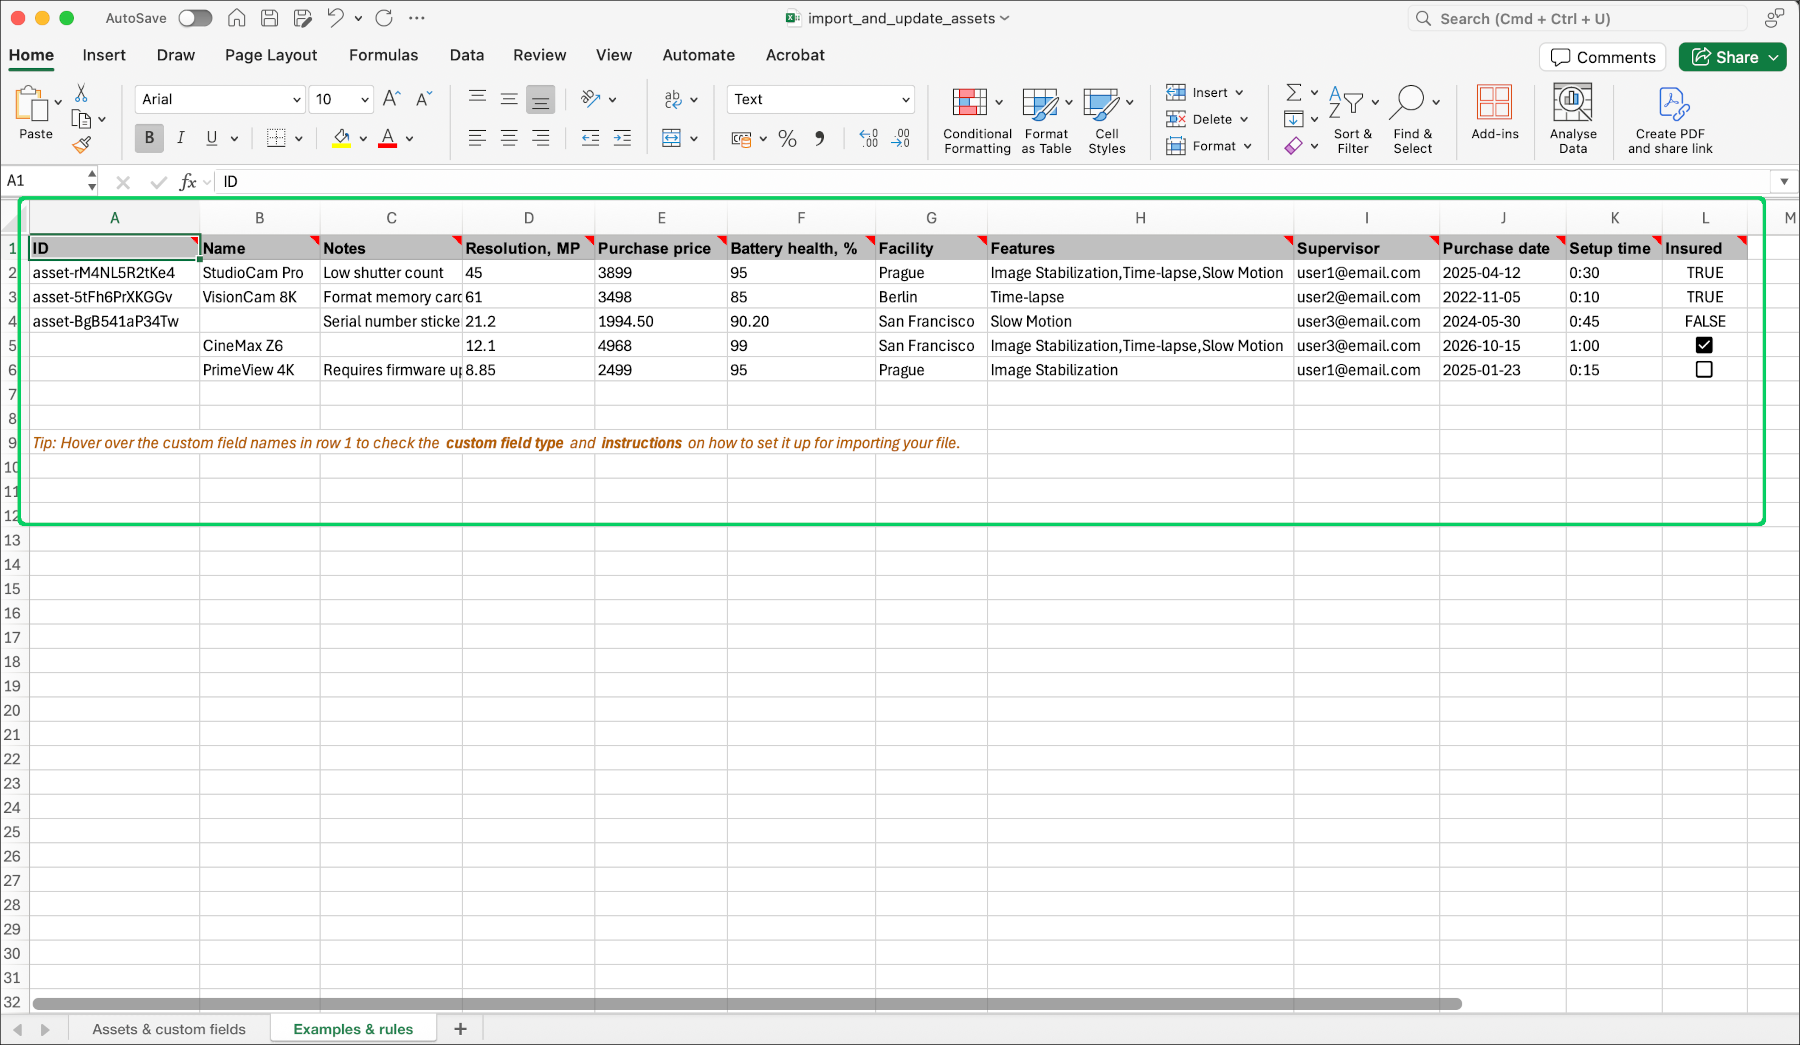
Task: Open the Comments pane
Action: click(1602, 57)
